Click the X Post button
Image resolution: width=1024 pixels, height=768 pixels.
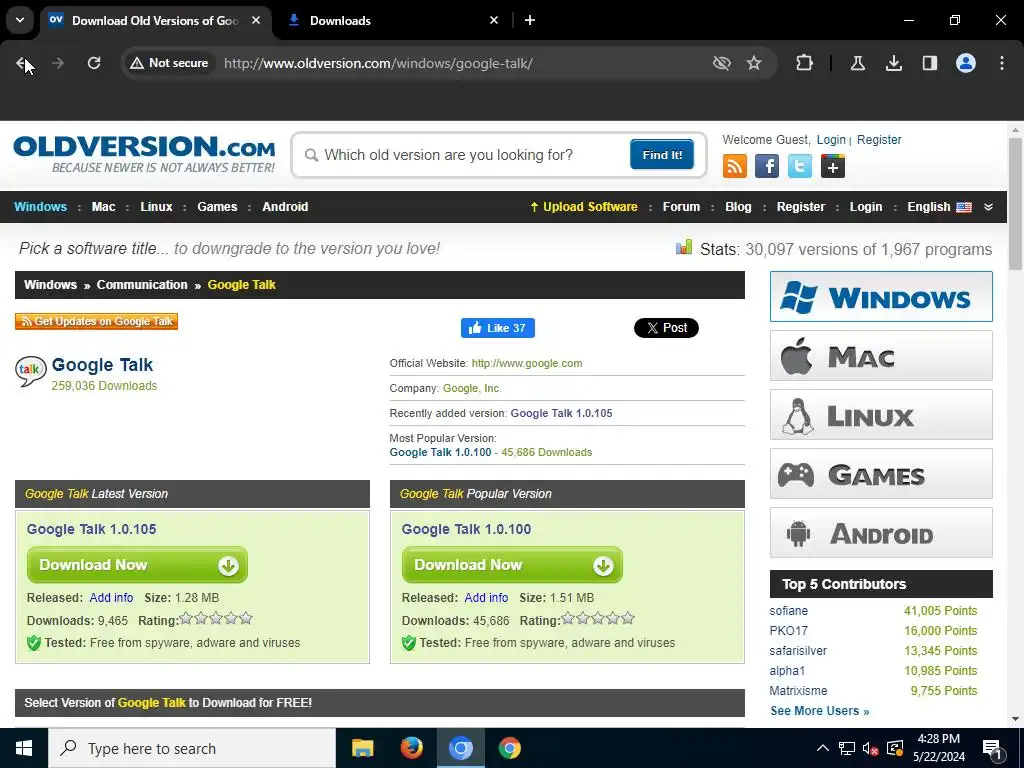click(666, 328)
